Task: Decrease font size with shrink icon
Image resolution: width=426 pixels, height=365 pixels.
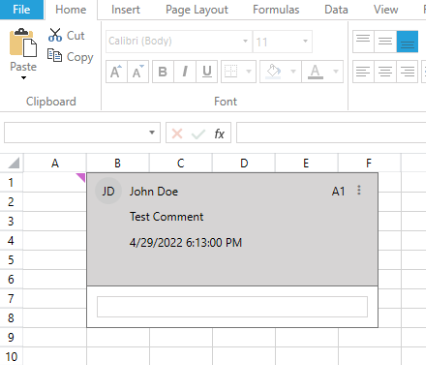Action: [x=138, y=71]
